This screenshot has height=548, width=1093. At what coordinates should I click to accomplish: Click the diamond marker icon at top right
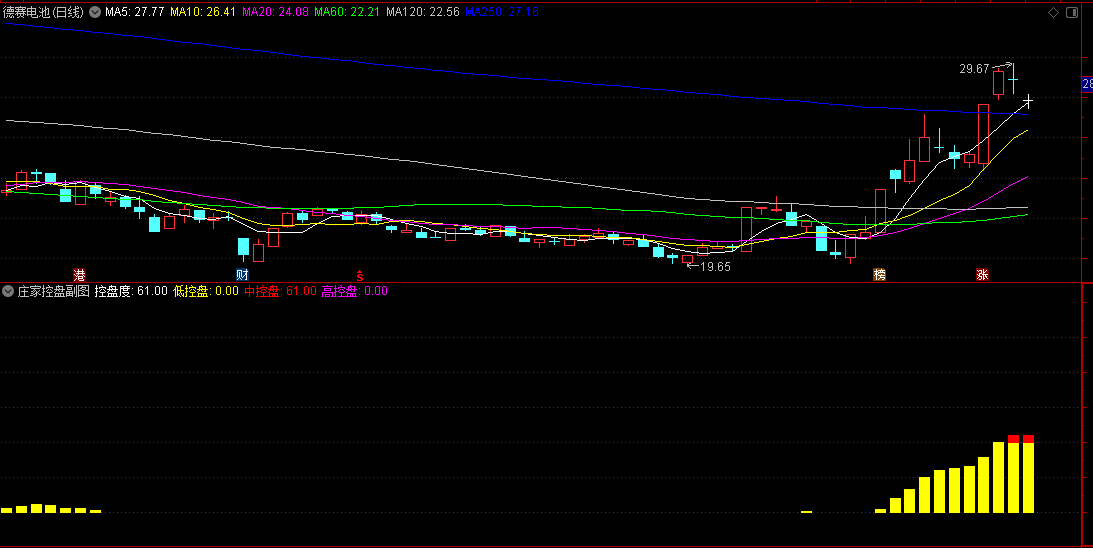tap(1053, 13)
